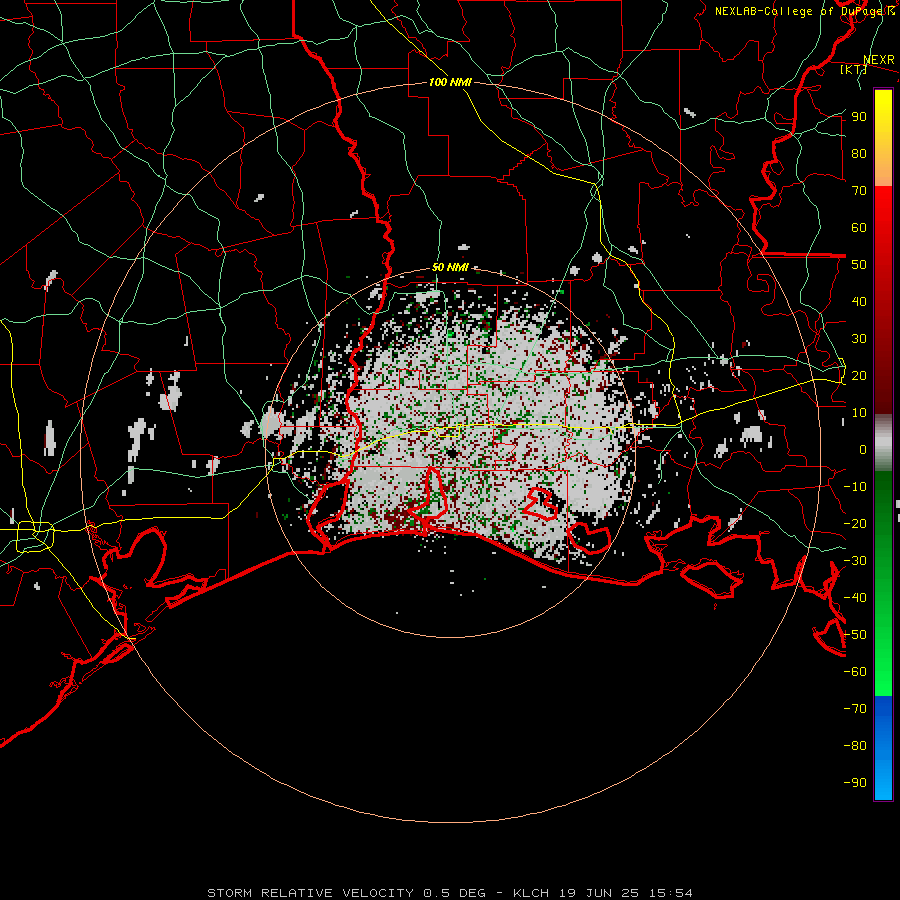Click the 80 value on color scale

859,154
